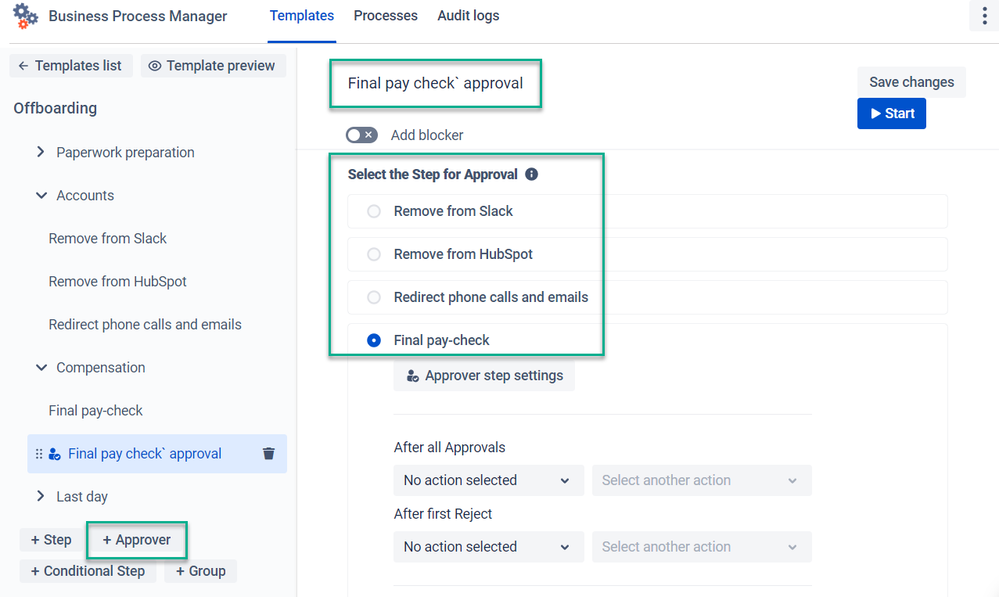Click the Save changes button
This screenshot has width=999, height=597.
911,82
